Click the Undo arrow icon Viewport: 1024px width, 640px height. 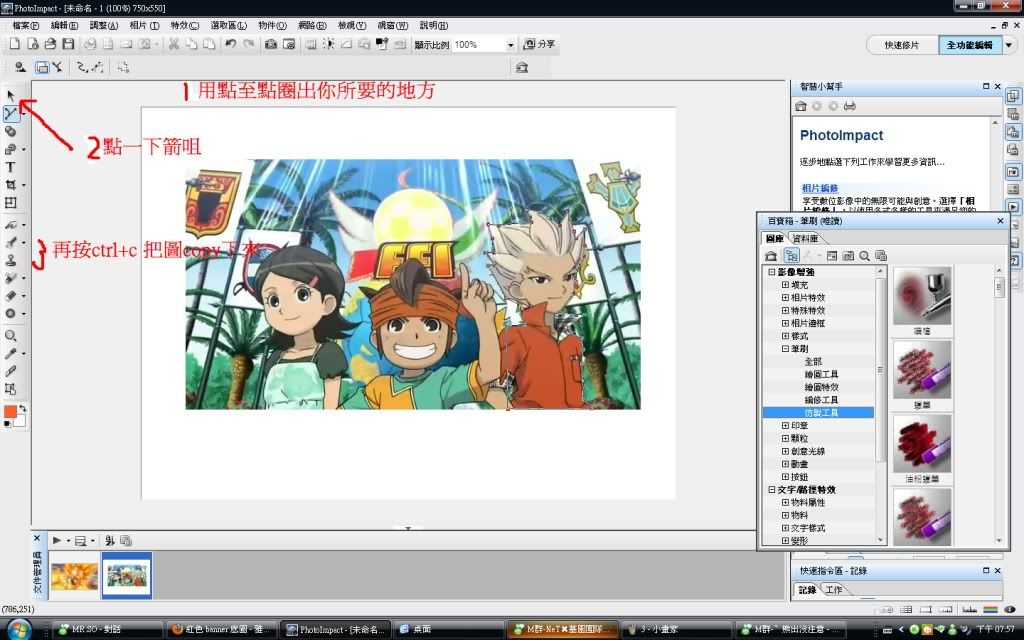(x=230, y=44)
